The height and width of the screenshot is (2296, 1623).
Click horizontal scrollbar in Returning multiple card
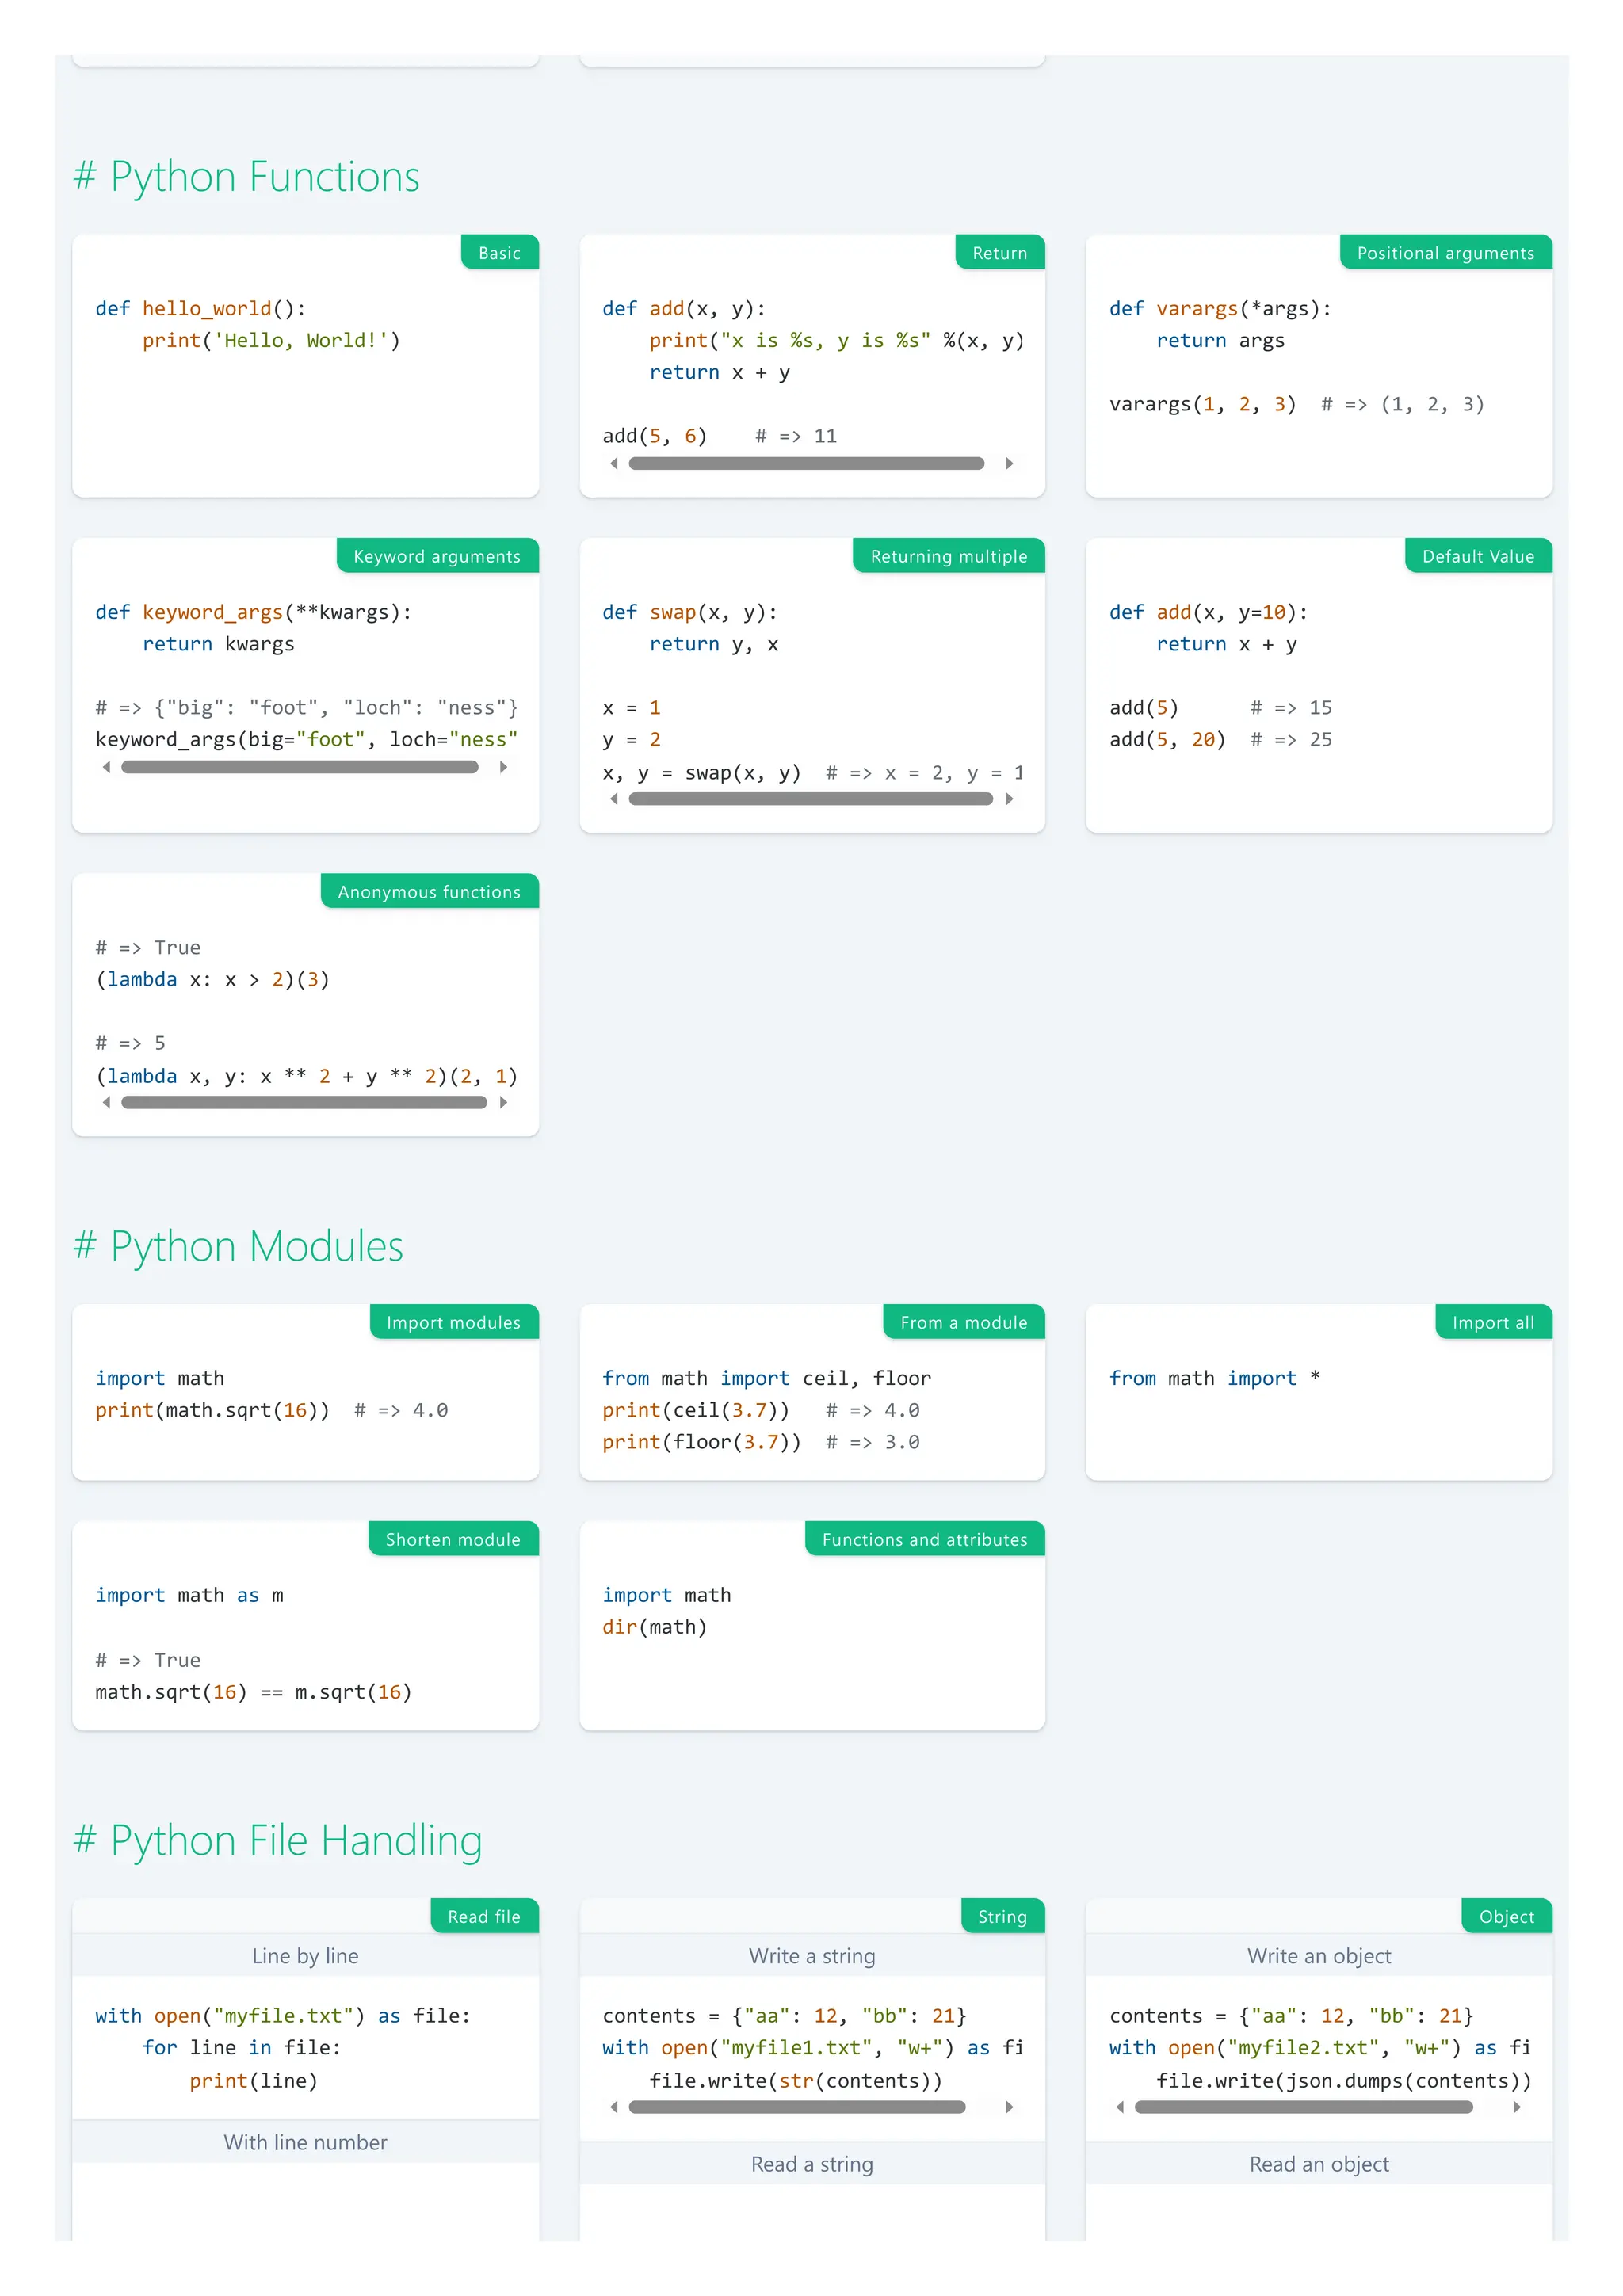(x=810, y=799)
